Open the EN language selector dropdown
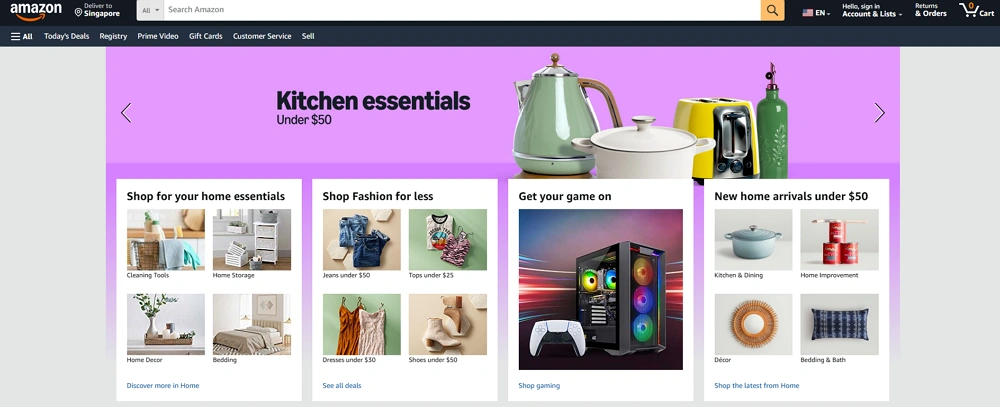This screenshot has width=1000, height=407. (823, 13)
